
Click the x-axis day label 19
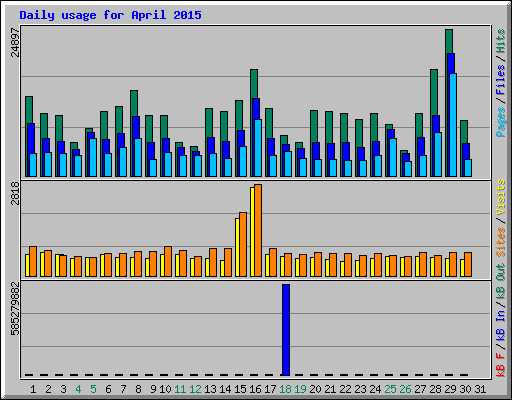click(x=300, y=389)
